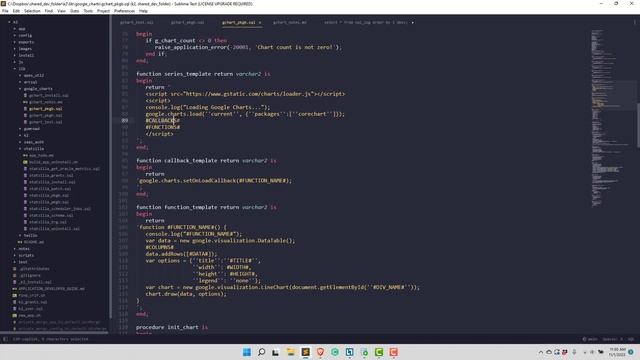The height and width of the screenshot is (360, 640).
Task: Click markdown icon beside gchart_notes.md in sidebar
Action: [x=25, y=102]
